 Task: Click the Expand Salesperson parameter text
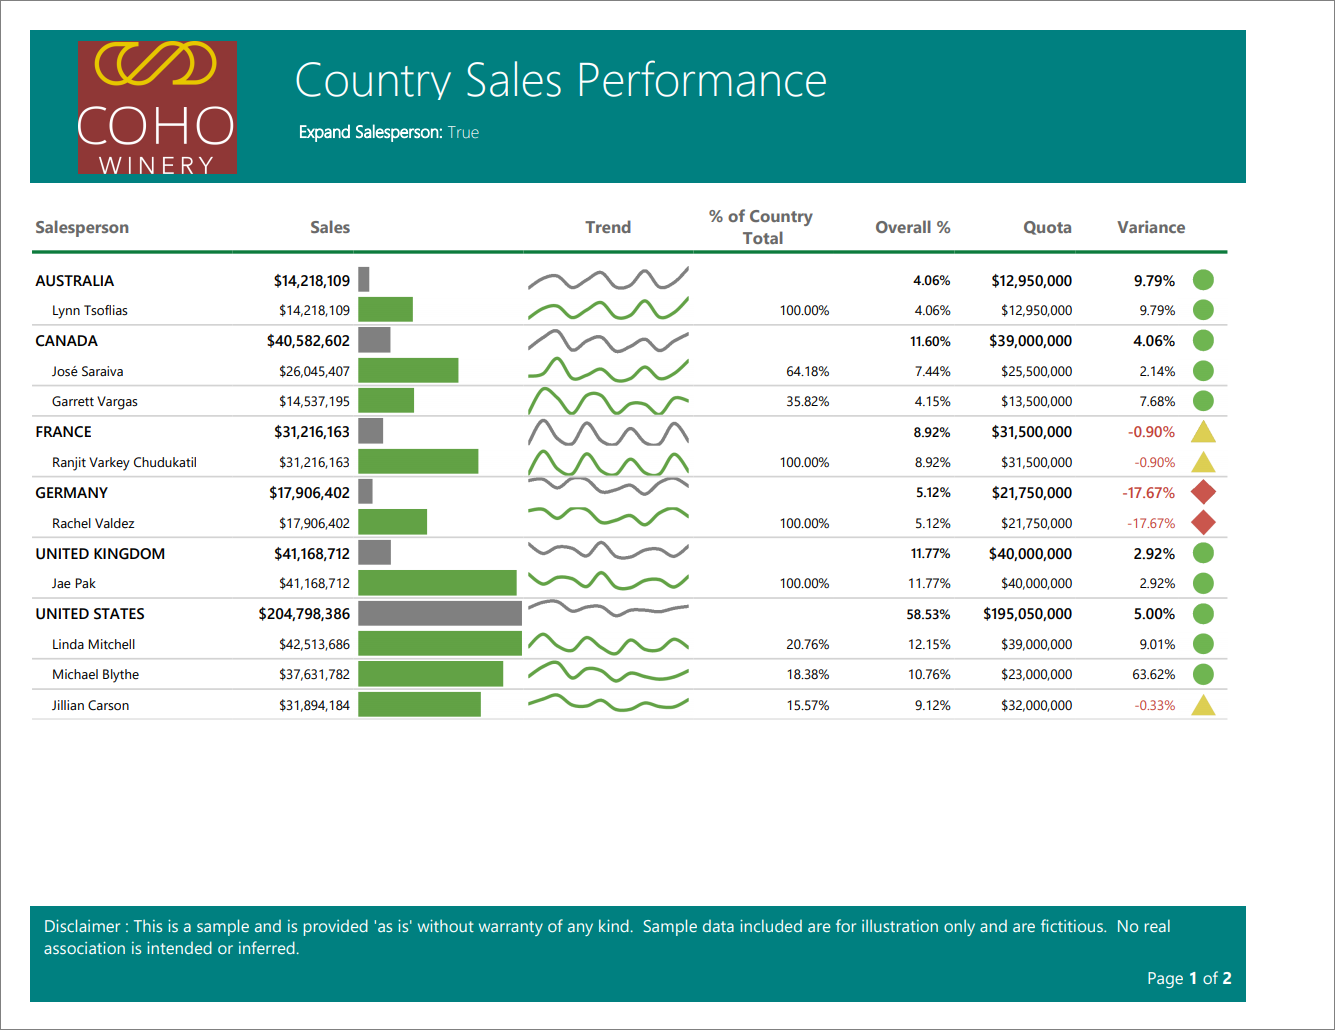coord(388,132)
